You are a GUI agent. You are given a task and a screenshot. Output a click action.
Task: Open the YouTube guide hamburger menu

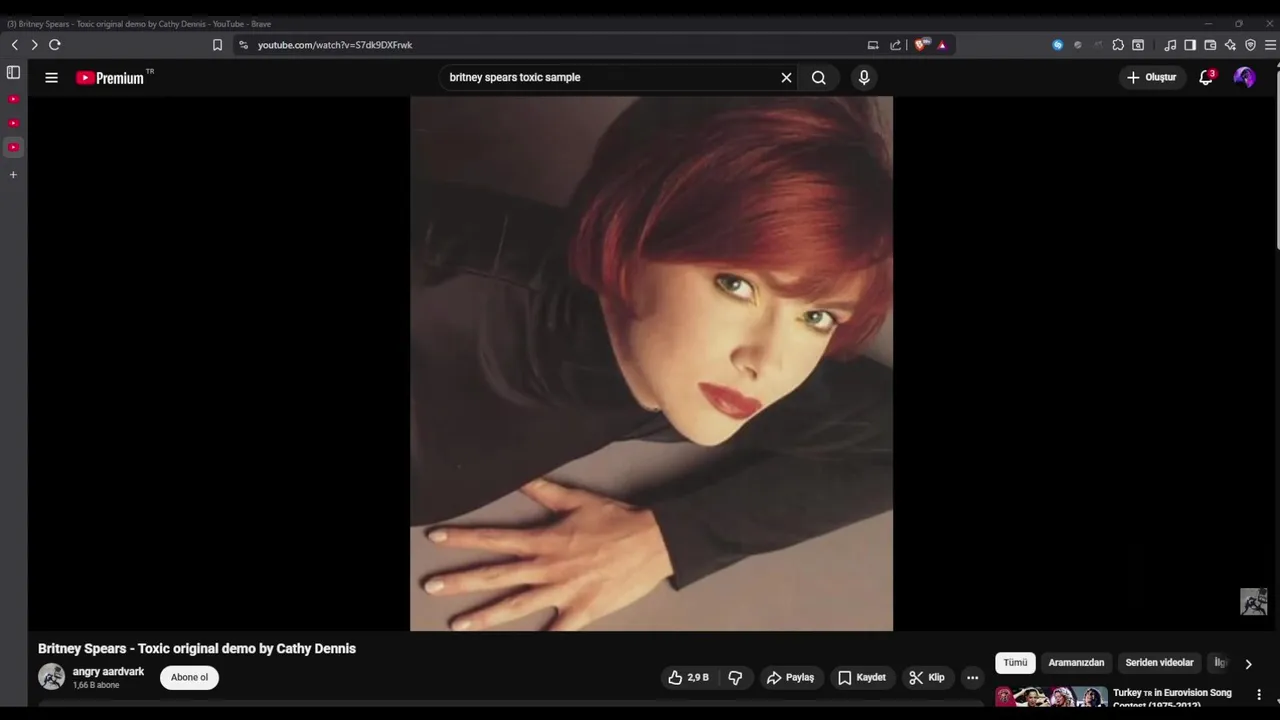pyautogui.click(x=51, y=77)
